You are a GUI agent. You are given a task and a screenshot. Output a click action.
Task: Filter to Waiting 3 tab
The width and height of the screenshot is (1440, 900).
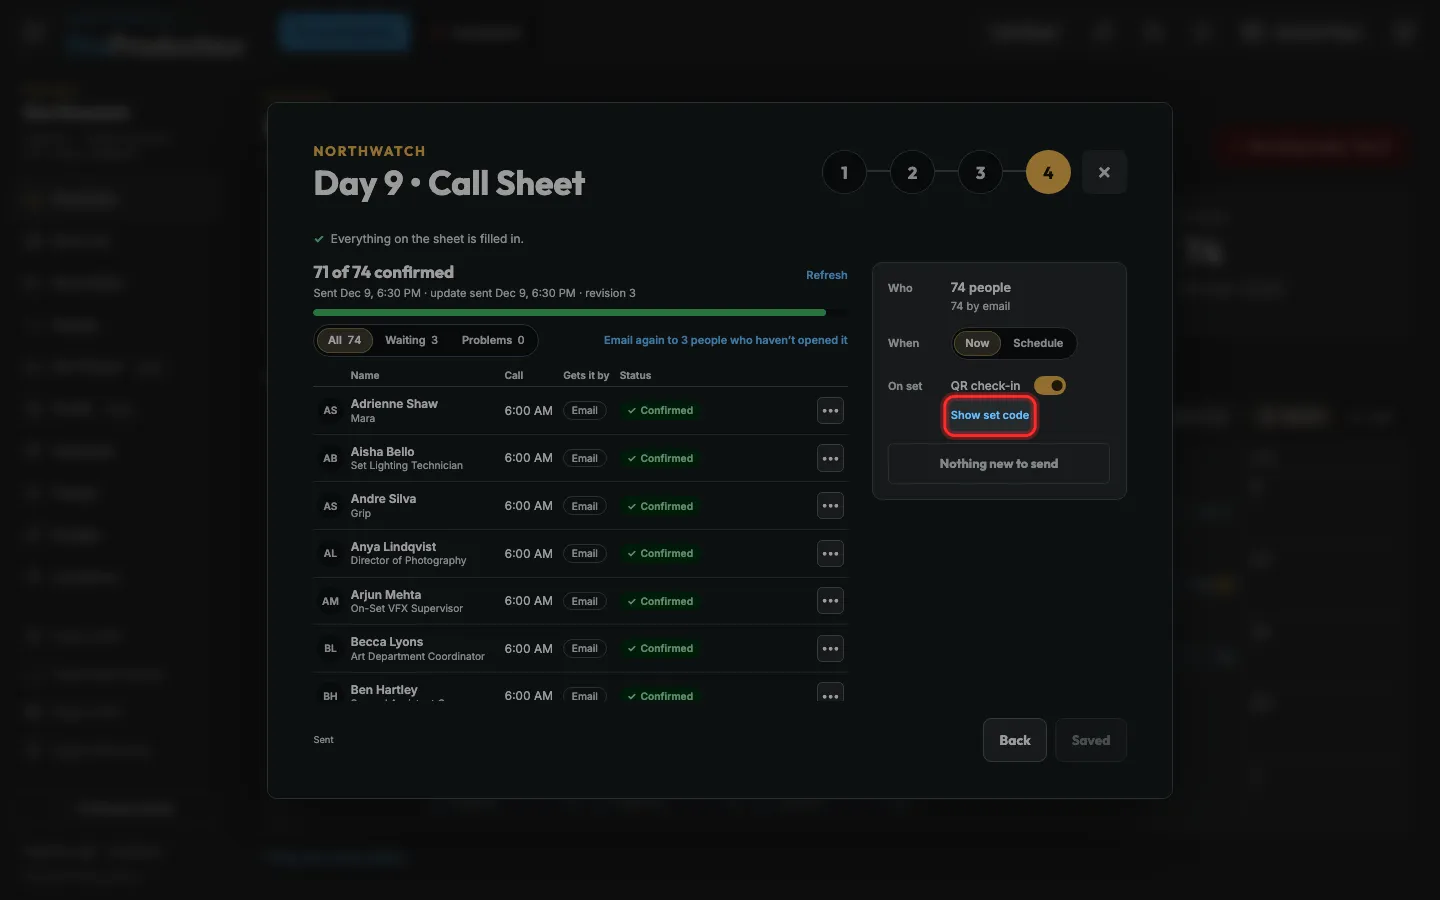click(411, 341)
